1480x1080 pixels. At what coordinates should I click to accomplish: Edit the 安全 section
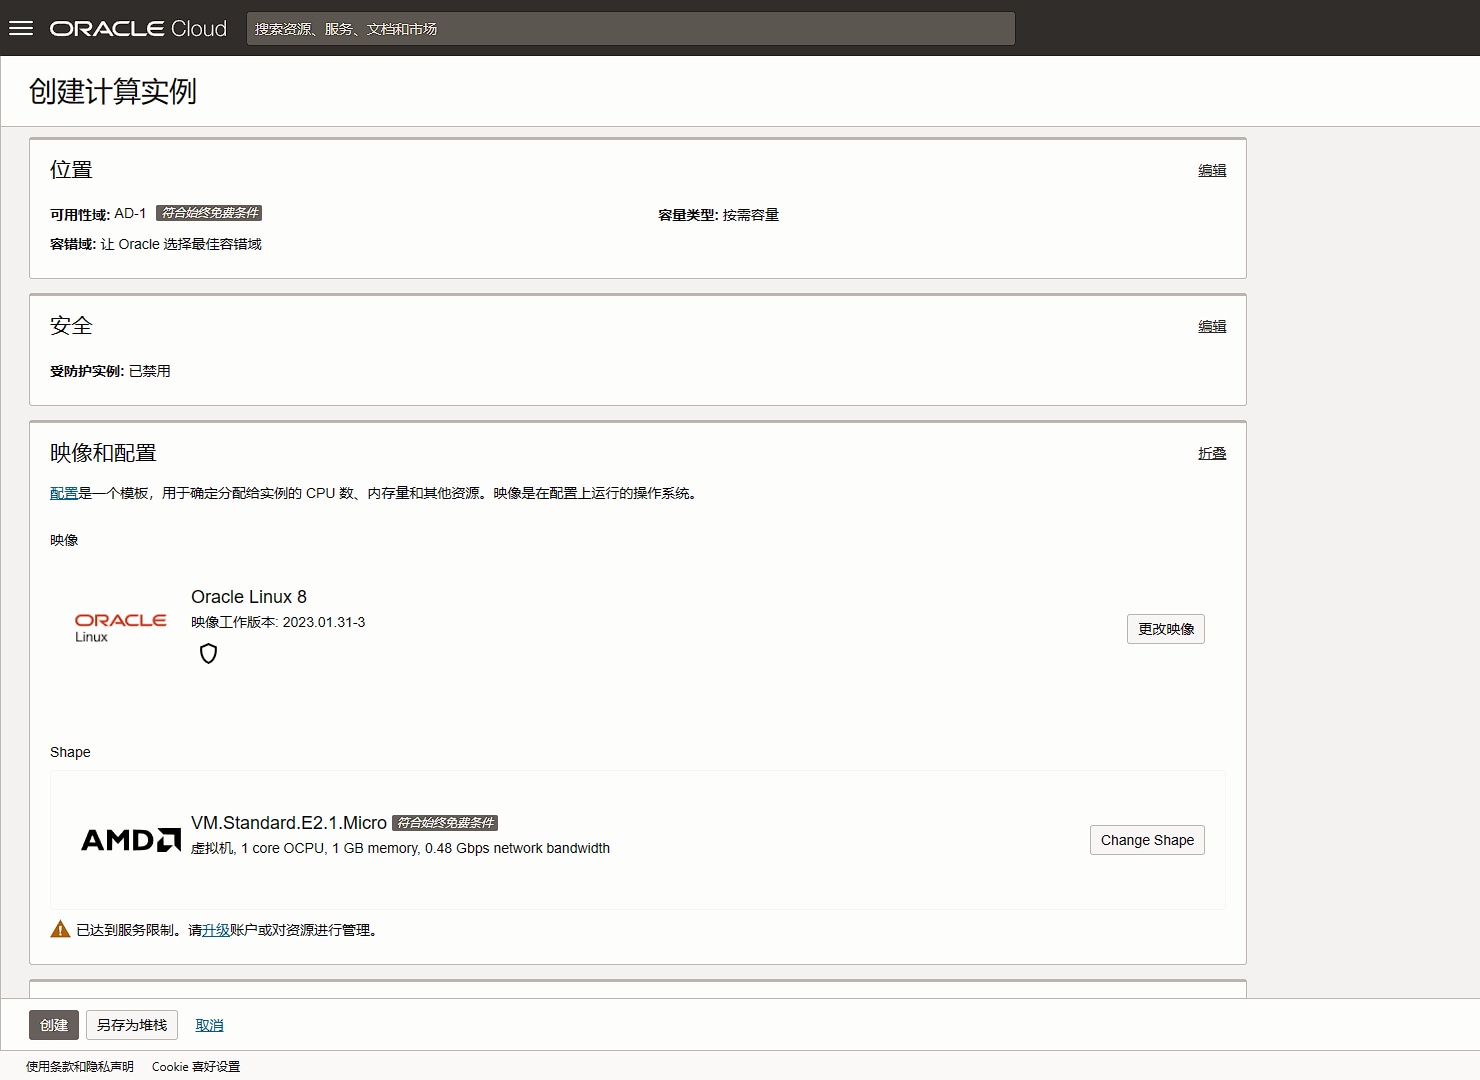1212,327
